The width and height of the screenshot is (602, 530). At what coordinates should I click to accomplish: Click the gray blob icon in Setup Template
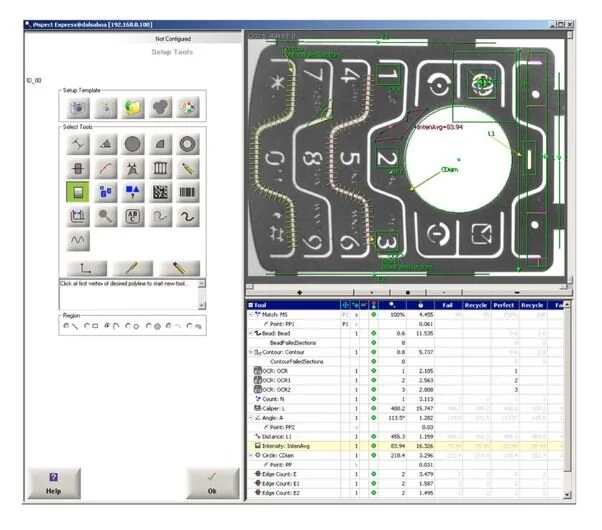click(x=160, y=107)
